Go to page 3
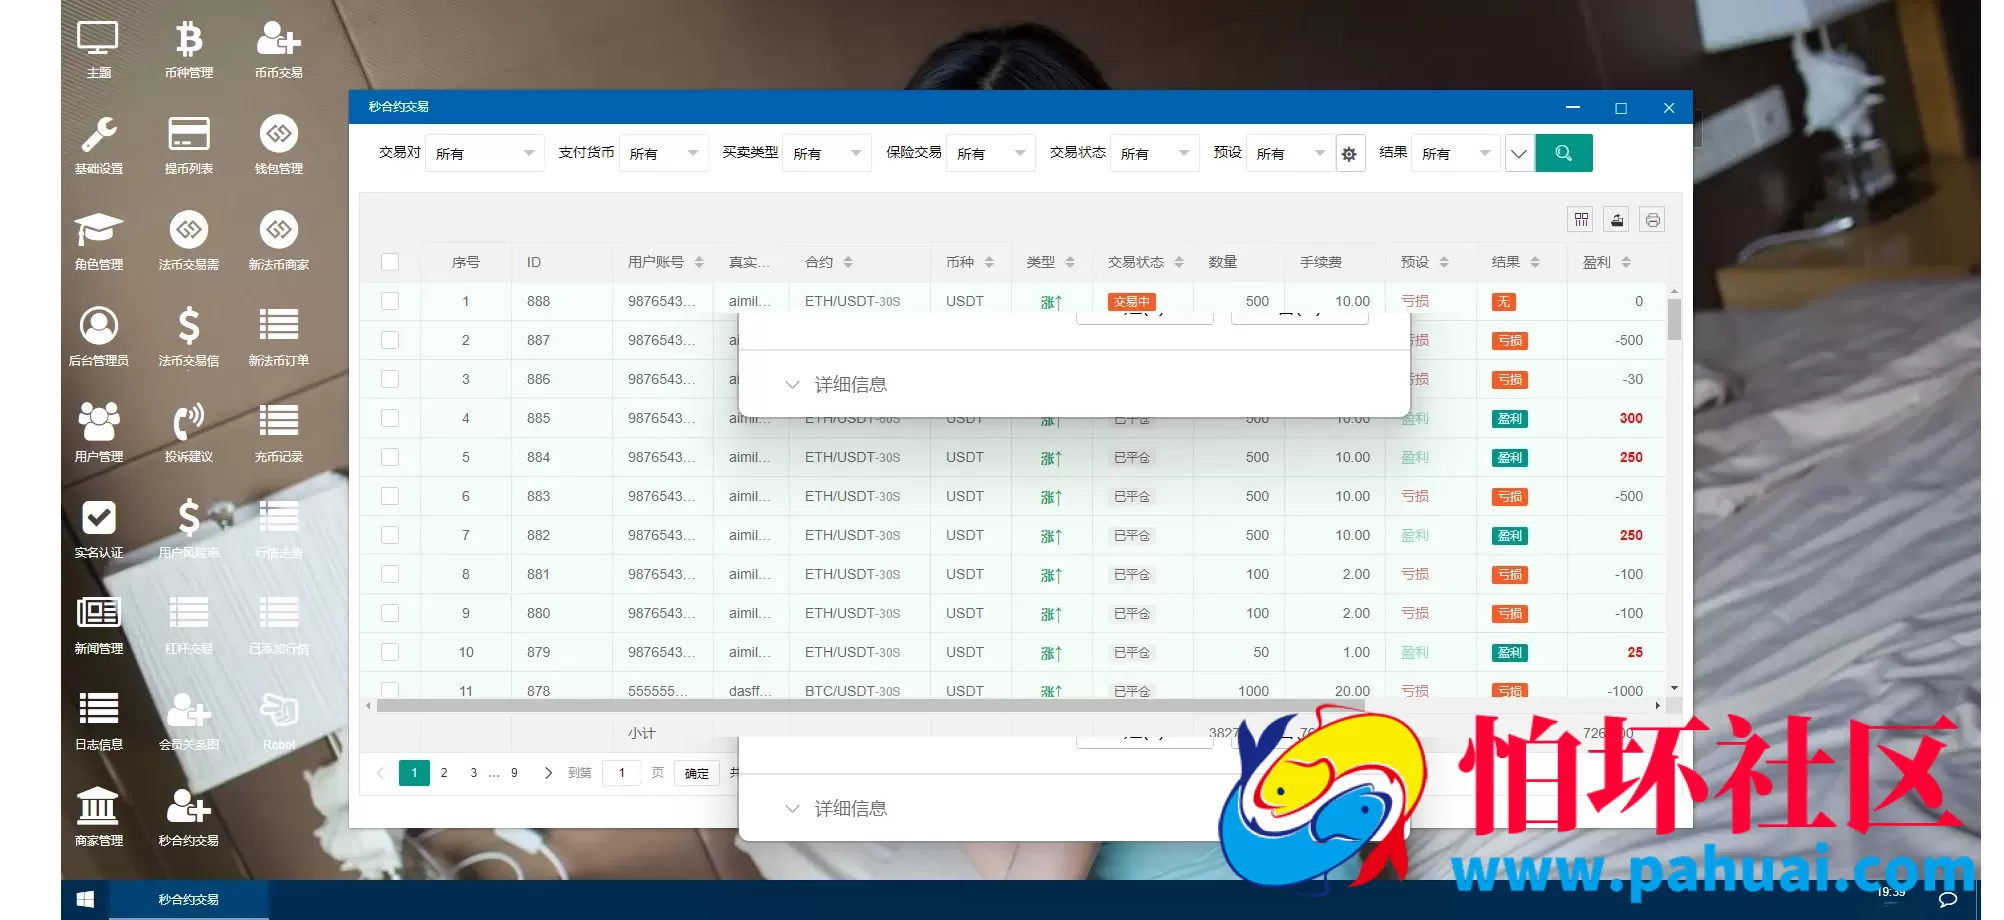 click(x=474, y=773)
